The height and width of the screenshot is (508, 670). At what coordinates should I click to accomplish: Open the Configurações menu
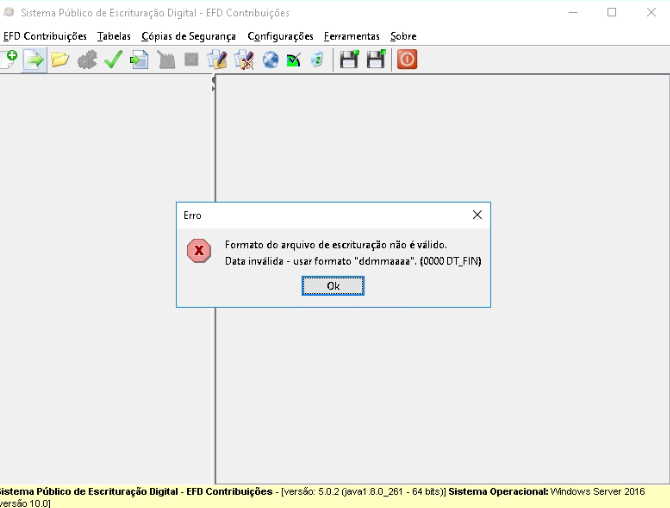[x=280, y=36]
